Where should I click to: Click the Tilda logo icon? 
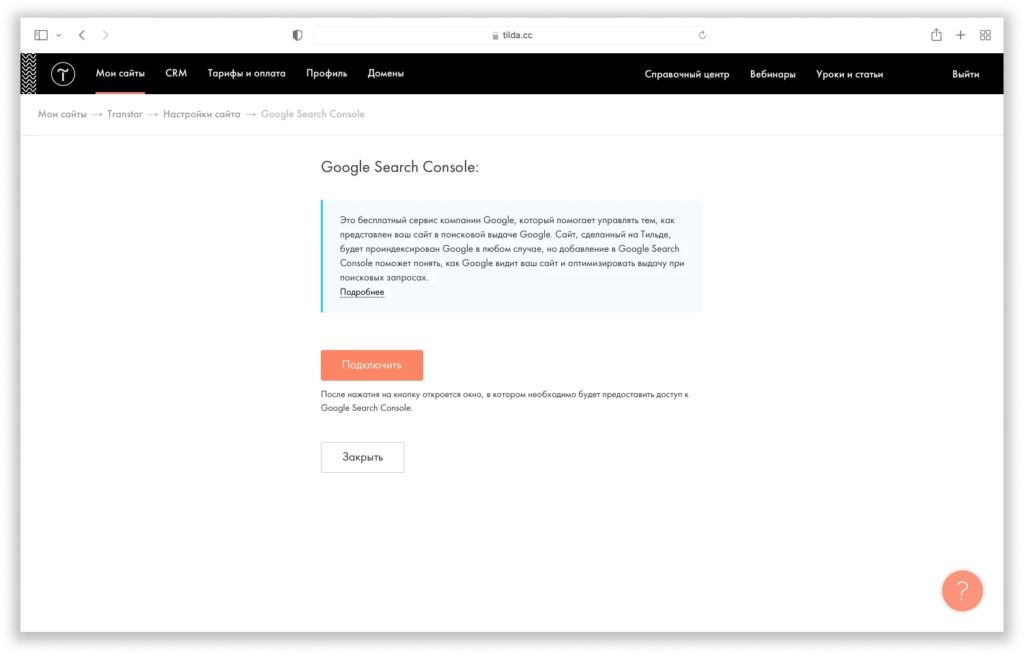tap(63, 74)
